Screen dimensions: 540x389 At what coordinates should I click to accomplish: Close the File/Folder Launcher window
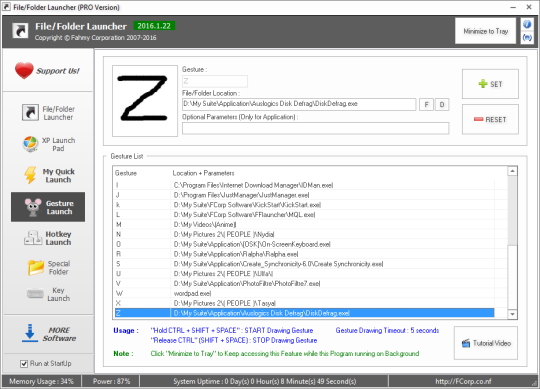click(529, 7)
